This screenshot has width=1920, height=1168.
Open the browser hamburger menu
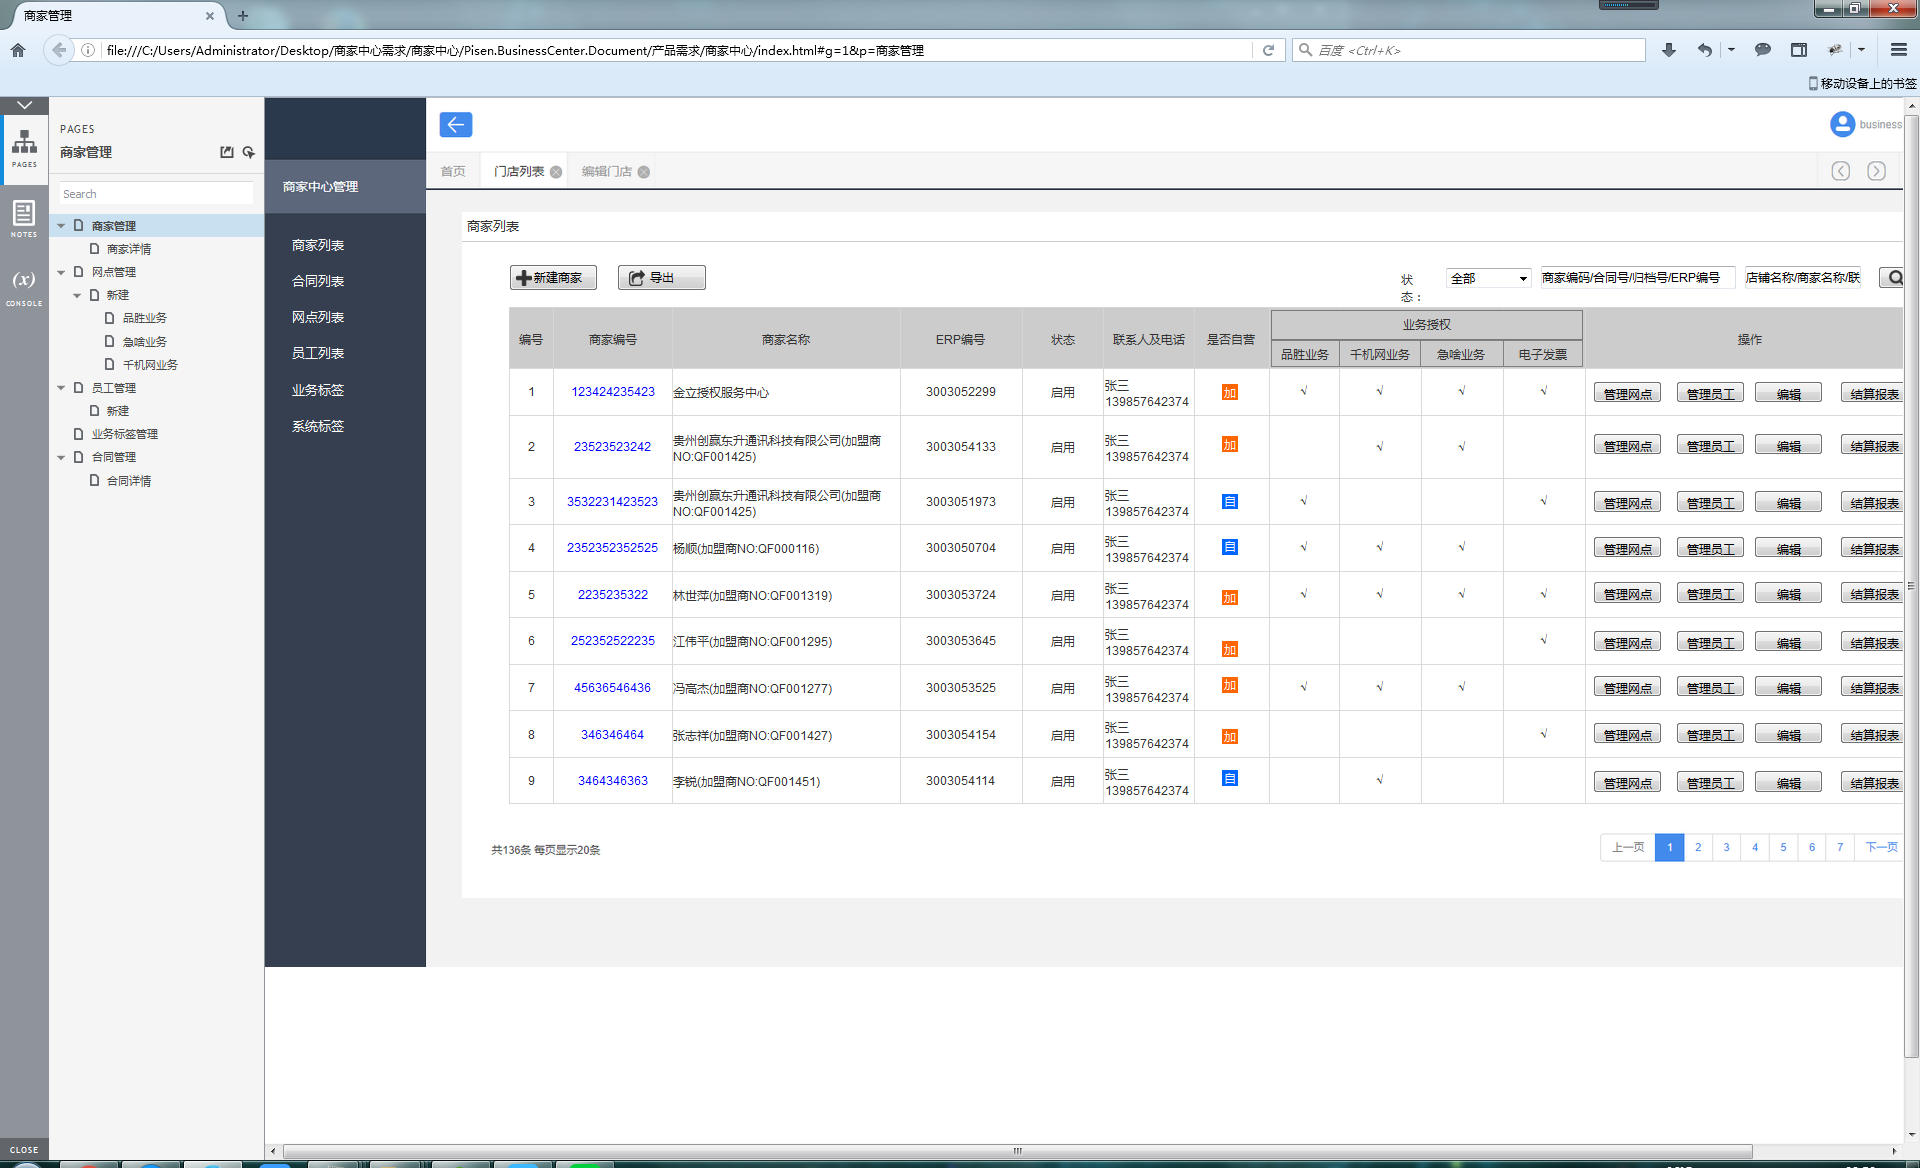(x=1898, y=50)
